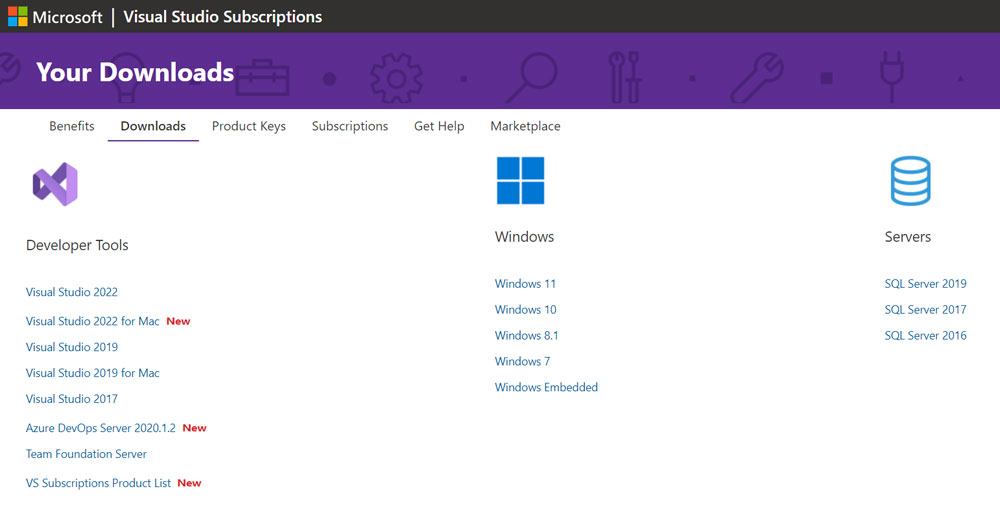The image size is (1000, 523).
Task: Open the SQL Server 2019 link
Action: (925, 284)
